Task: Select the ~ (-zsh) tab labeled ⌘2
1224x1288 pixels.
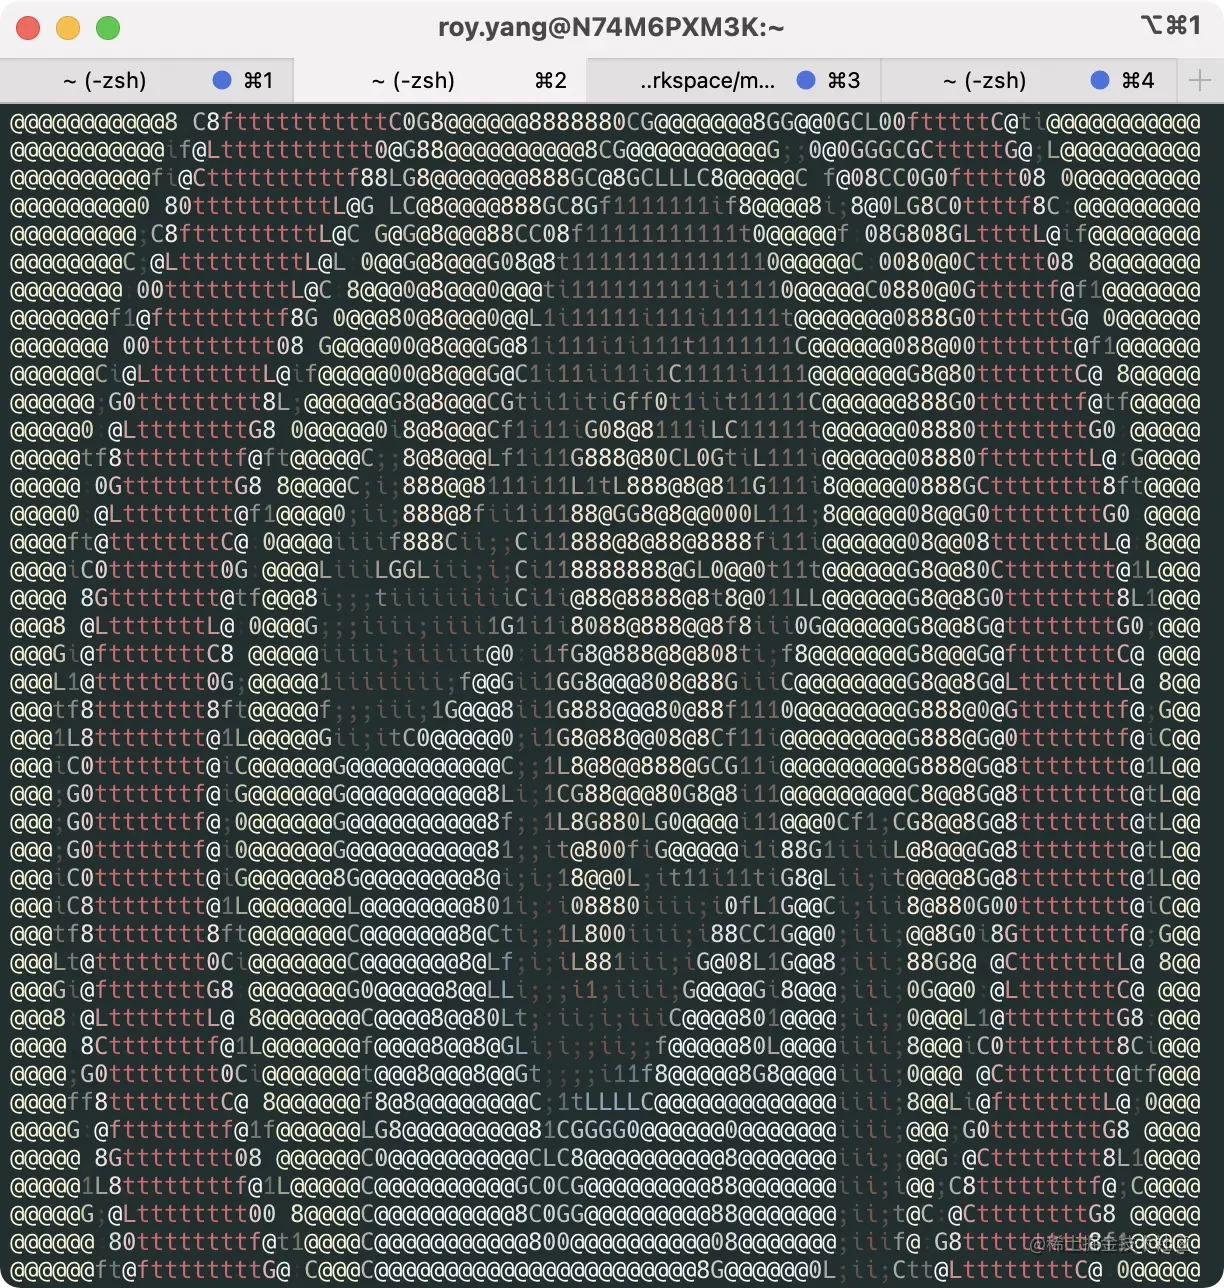Action: coord(440,81)
